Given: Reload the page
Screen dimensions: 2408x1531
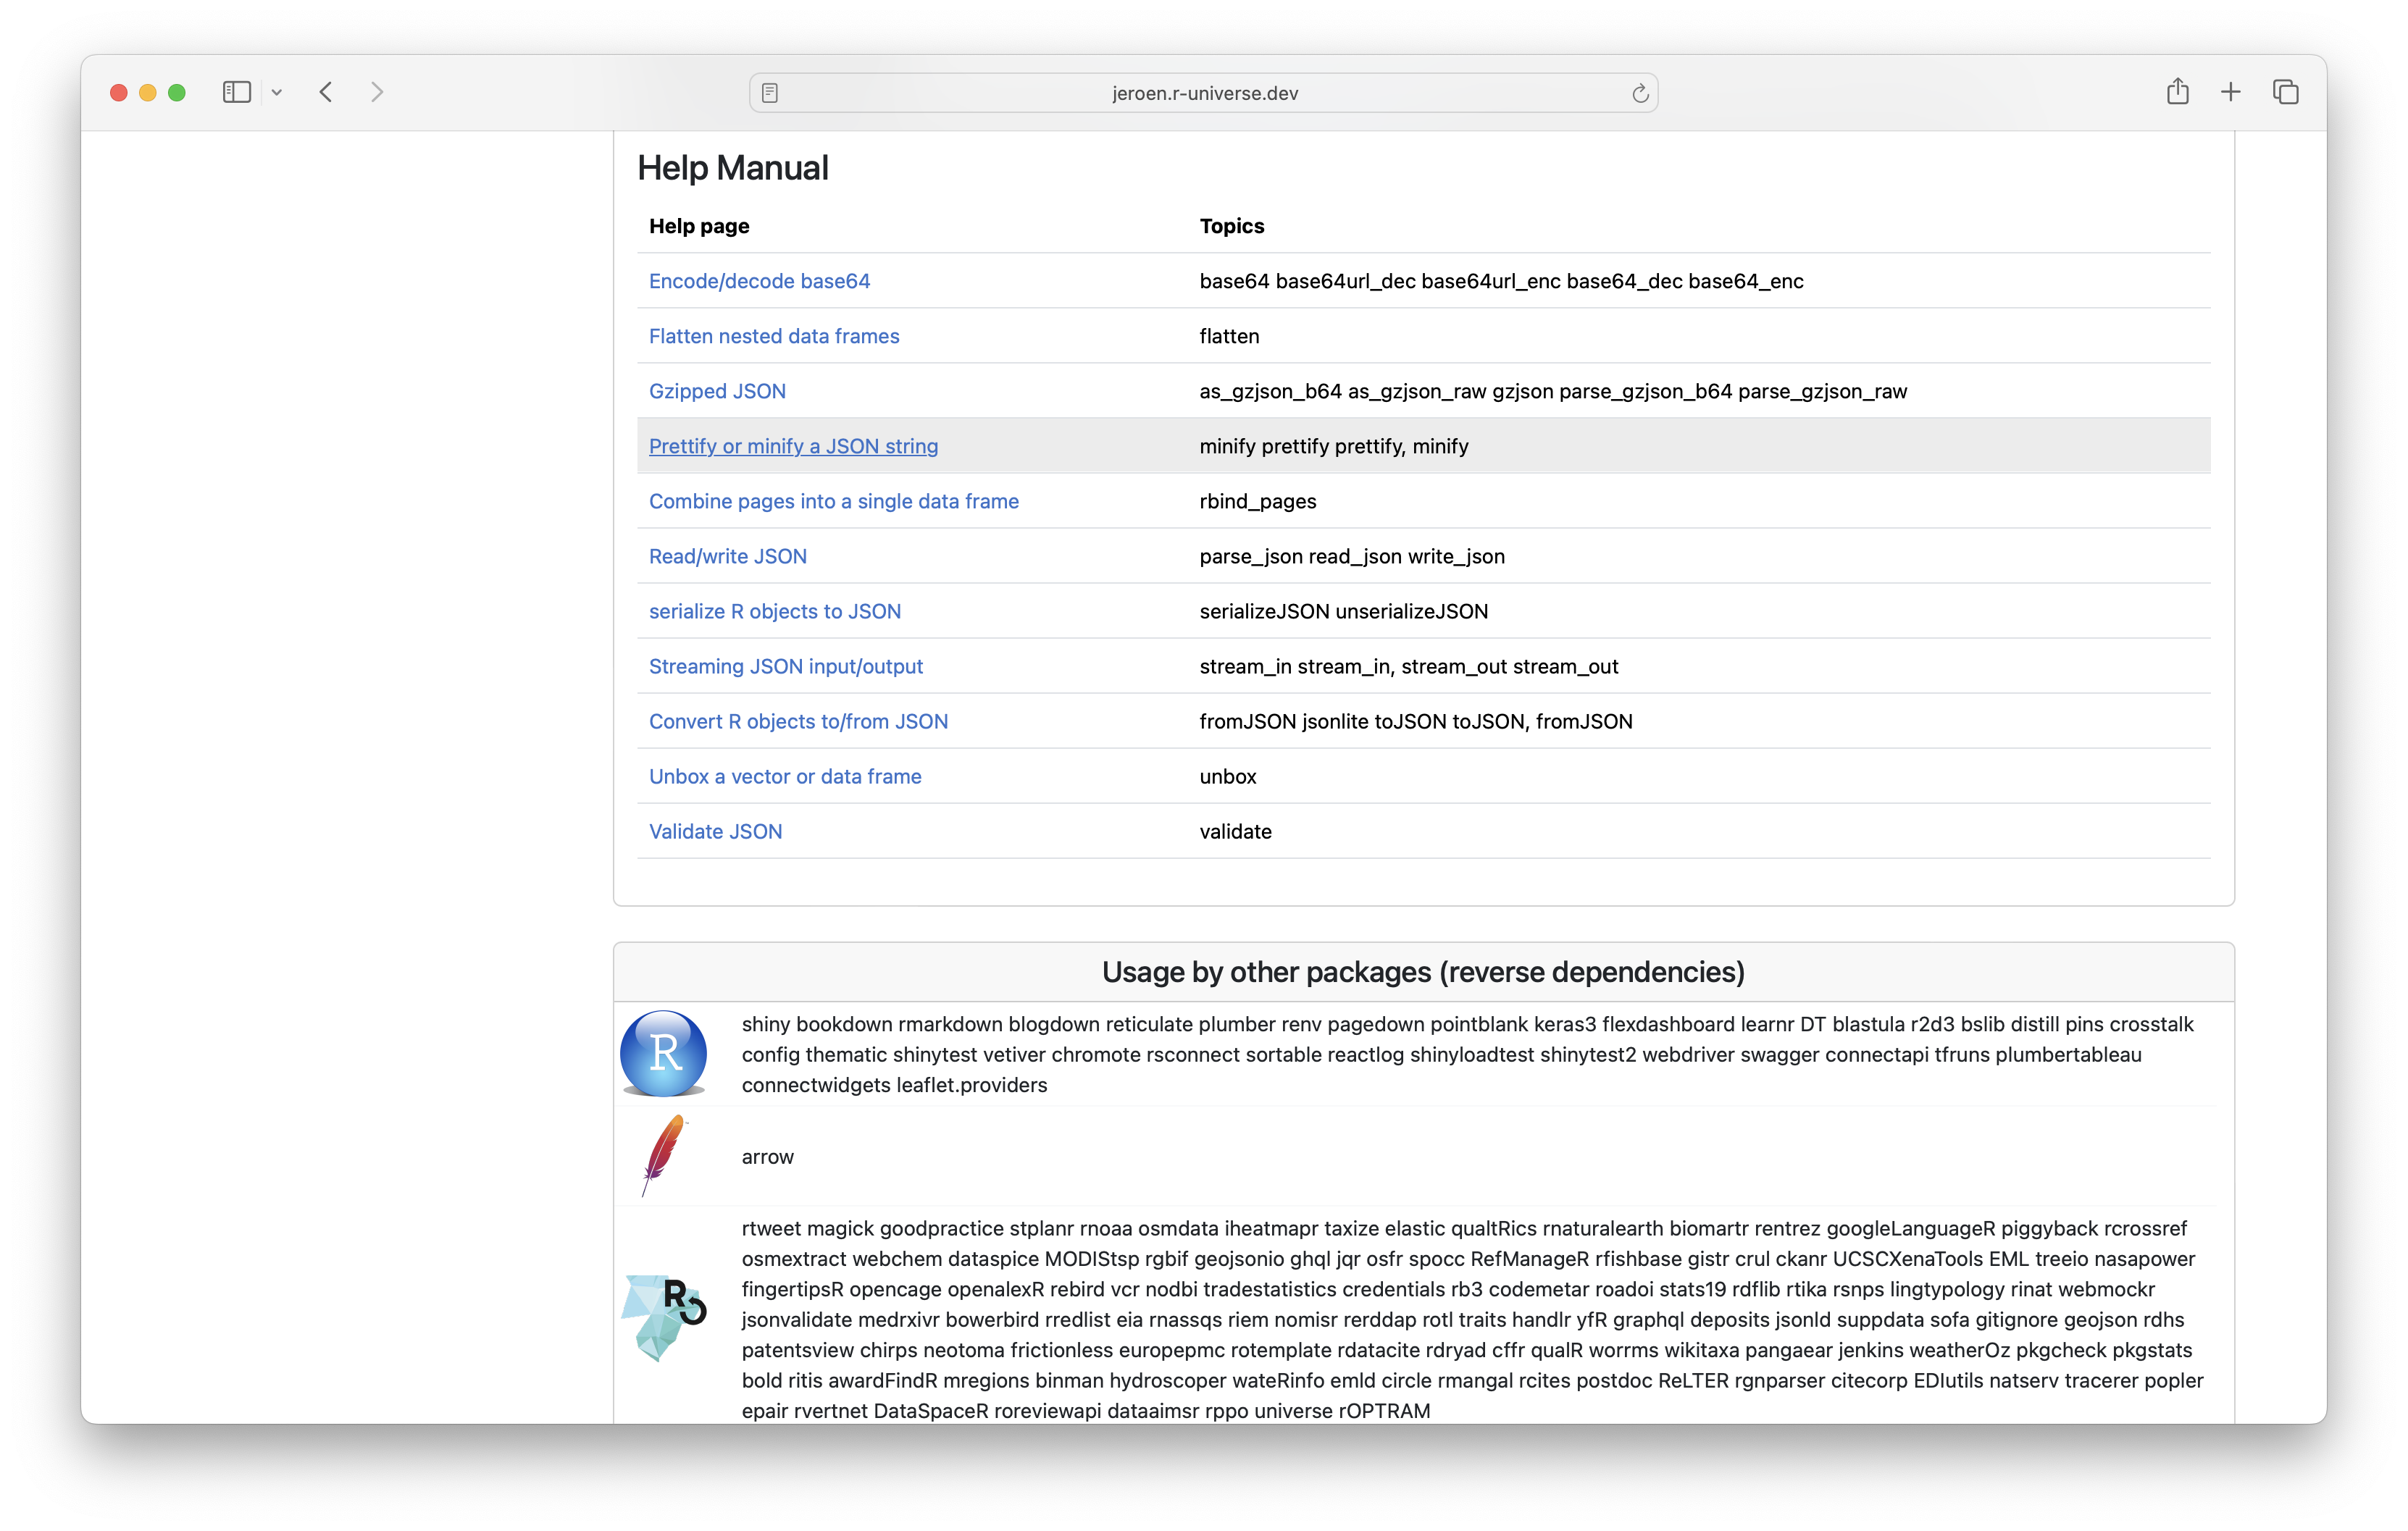Looking at the screenshot, I should coord(1640,93).
